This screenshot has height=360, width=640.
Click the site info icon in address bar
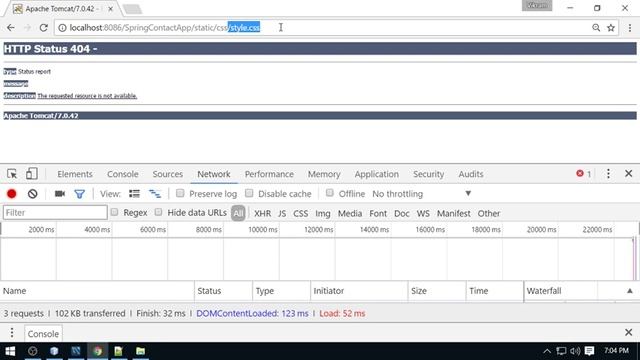click(62, 28)
